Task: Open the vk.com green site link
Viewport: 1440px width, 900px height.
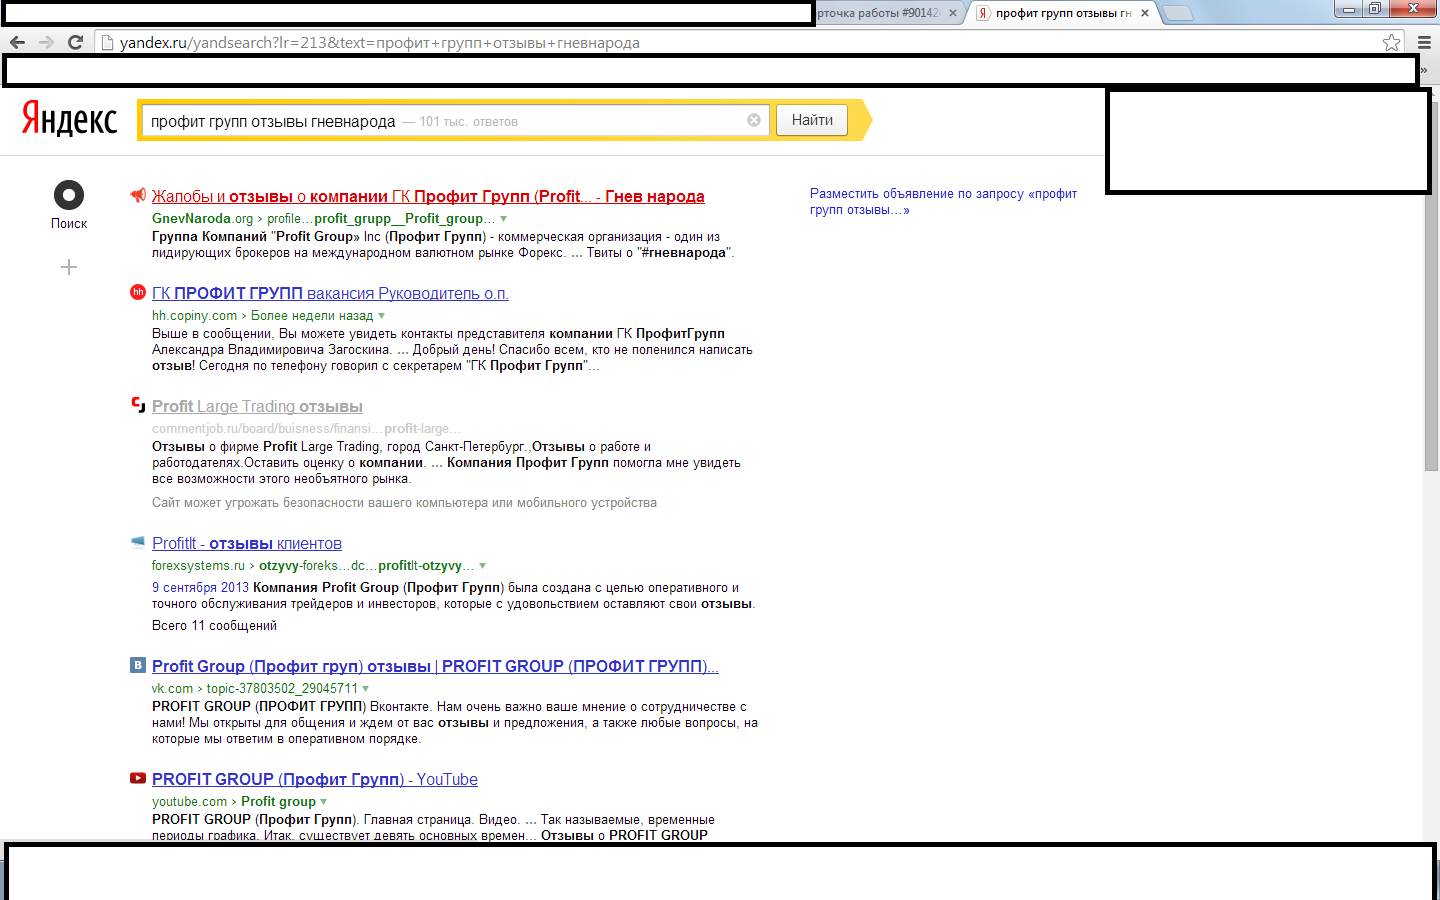Action: tap(172, 688)
